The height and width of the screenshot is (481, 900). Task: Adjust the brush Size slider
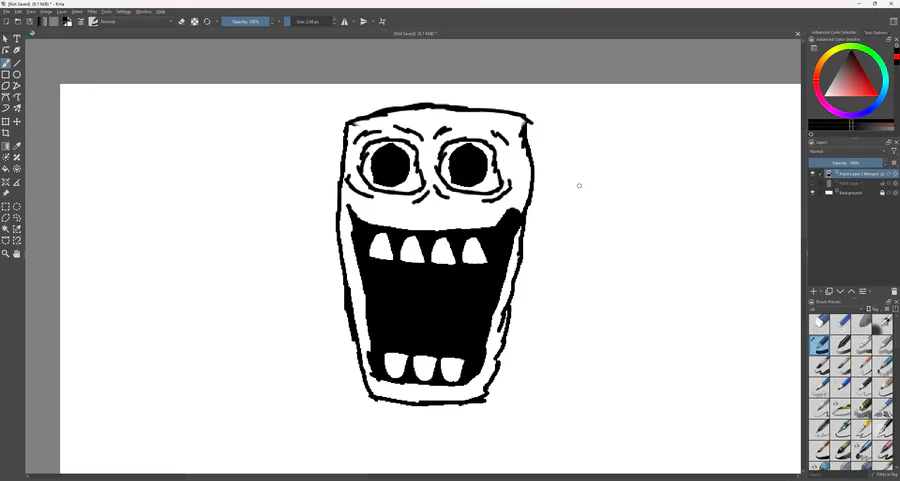pos(308,22)
